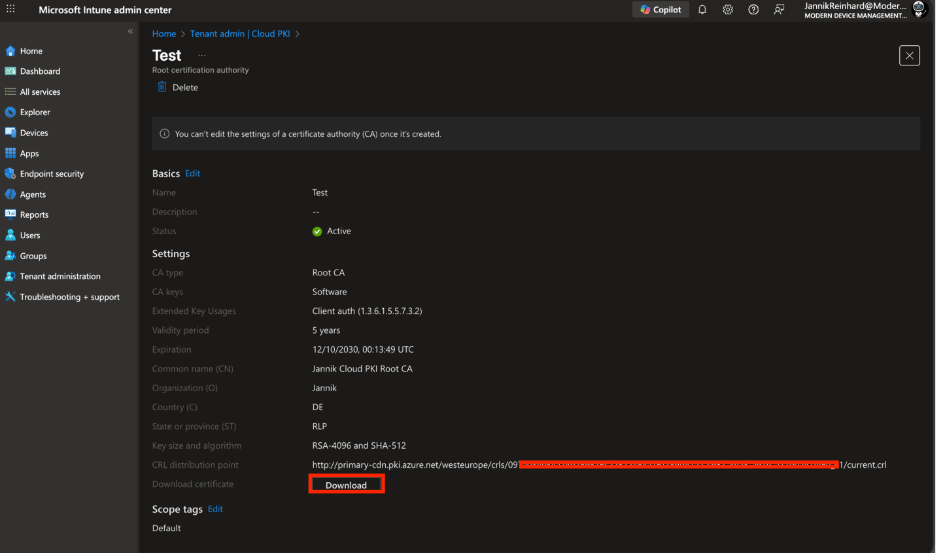
Task: Select Tenant administration in the sidebar
Action: (x=59, y=276)
